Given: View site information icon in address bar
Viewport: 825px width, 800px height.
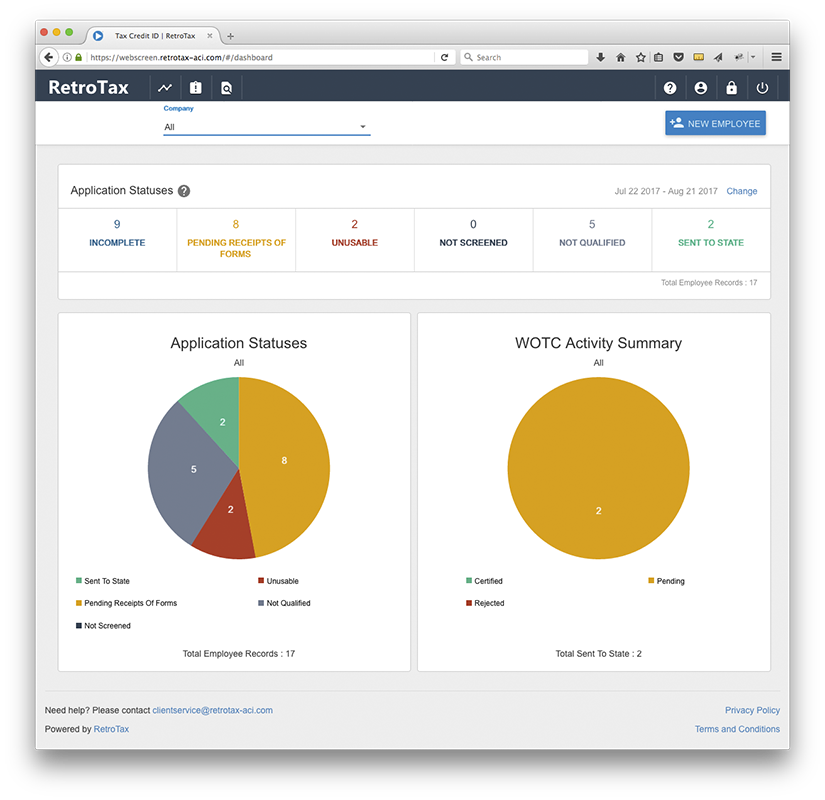Looking at the screenshot, I should point(67,57).
